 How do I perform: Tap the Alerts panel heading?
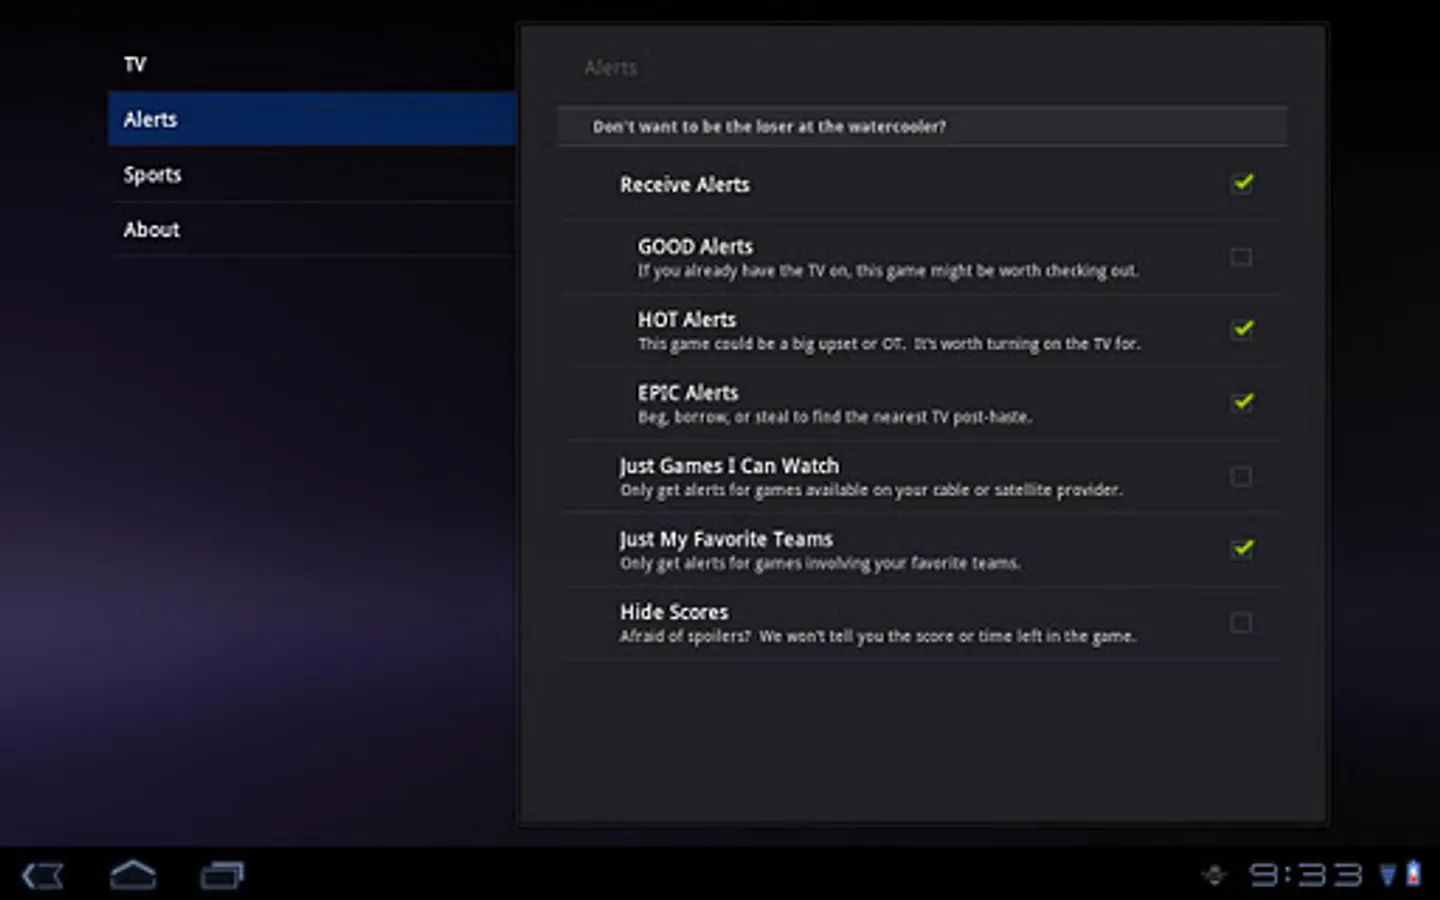tap(610, 68)
